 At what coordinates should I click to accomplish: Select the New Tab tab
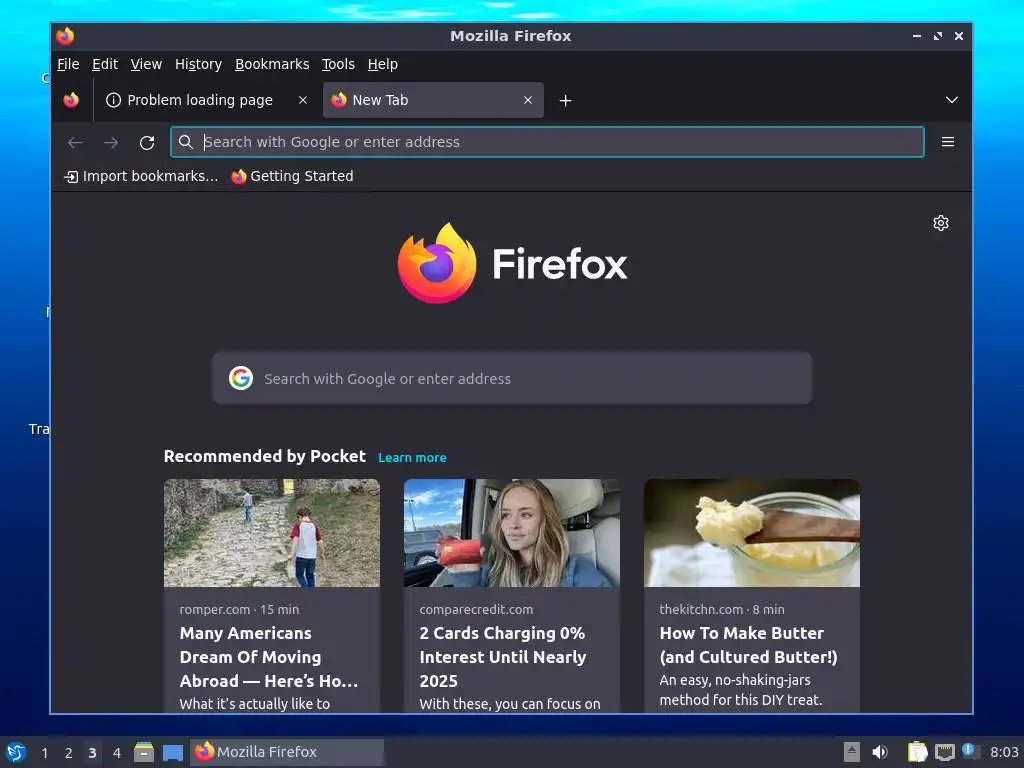(433, 100)
